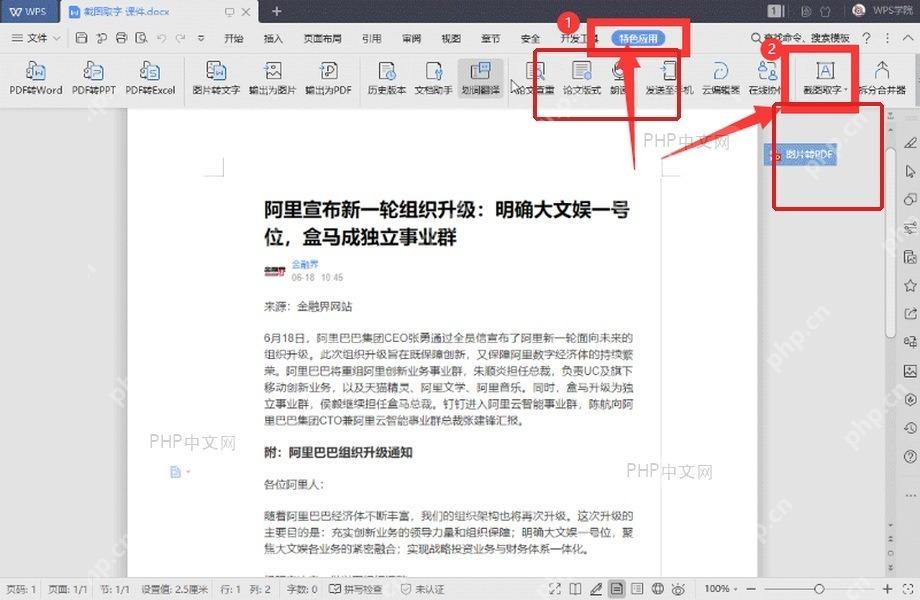Image resolution: width=920 pixels, height=600 pixels.
Task: Toggle eye protection mode icon
Action: (679, 589)
